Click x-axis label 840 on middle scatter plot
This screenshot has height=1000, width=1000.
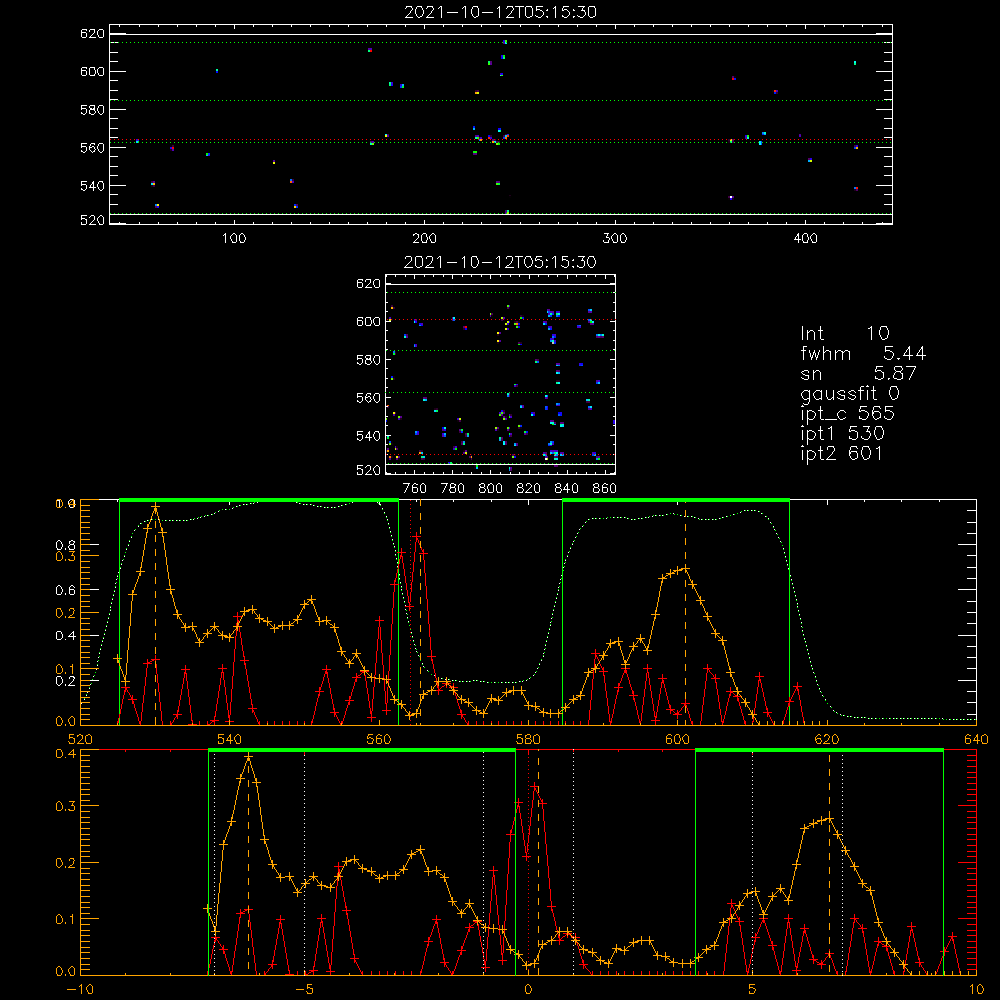coord(566,489)
